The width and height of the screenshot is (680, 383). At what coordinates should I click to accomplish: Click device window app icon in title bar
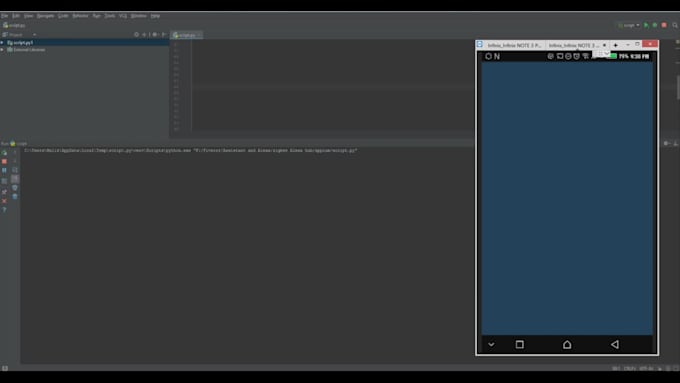click(x=480, y=45)
